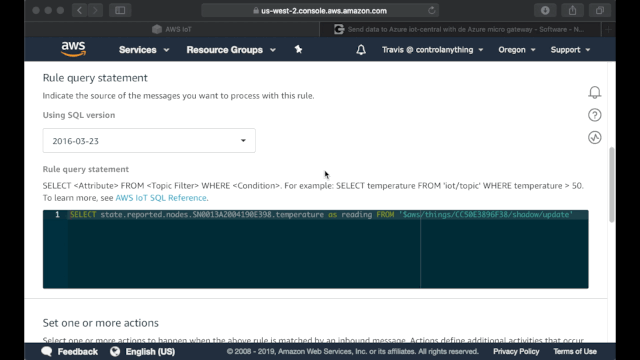Open the Terms of Use link

575,351
